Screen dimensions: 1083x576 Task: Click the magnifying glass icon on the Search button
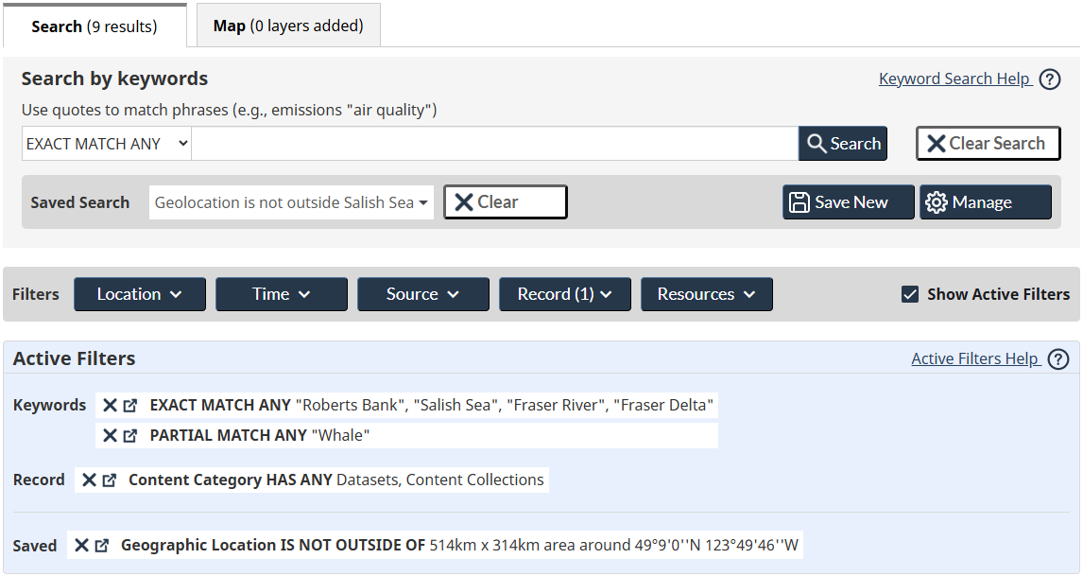tap(818, 143)
